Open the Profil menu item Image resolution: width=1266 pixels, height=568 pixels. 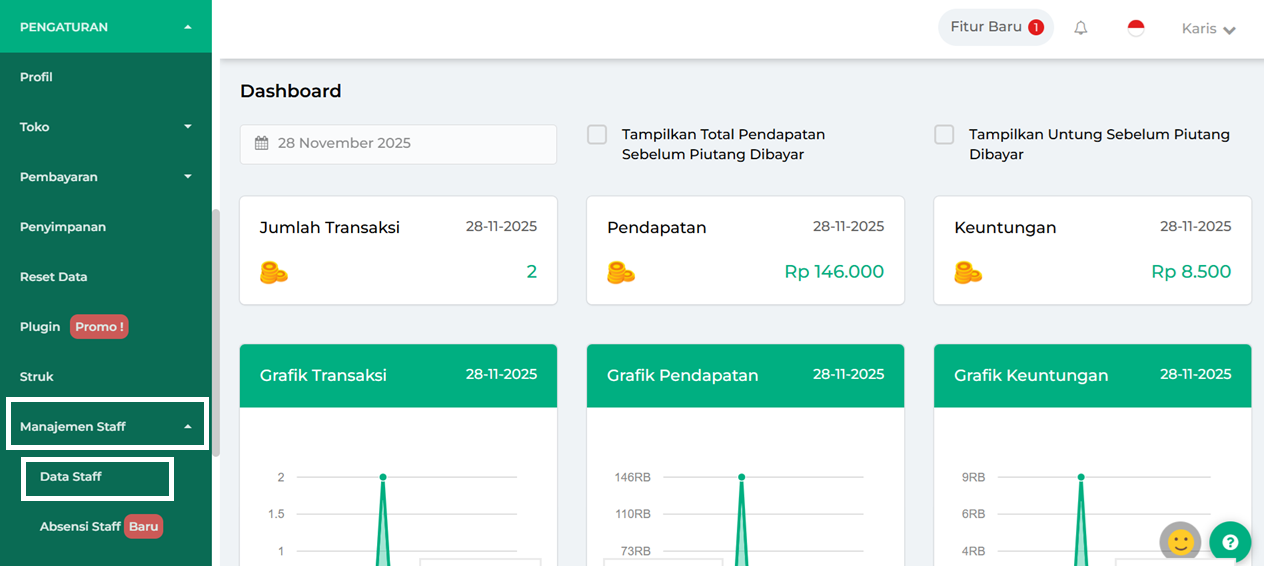[x=37, y=77]
